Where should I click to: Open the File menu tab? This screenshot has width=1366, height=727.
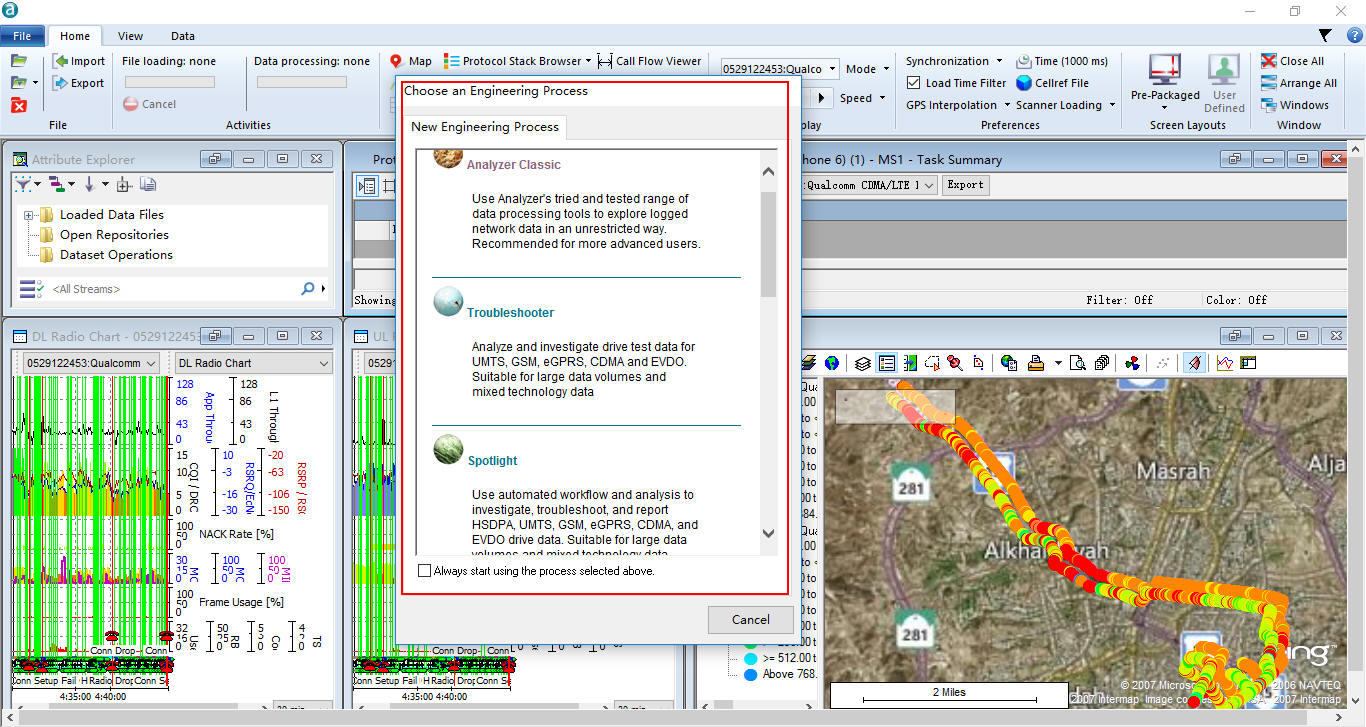click(22, 36)
